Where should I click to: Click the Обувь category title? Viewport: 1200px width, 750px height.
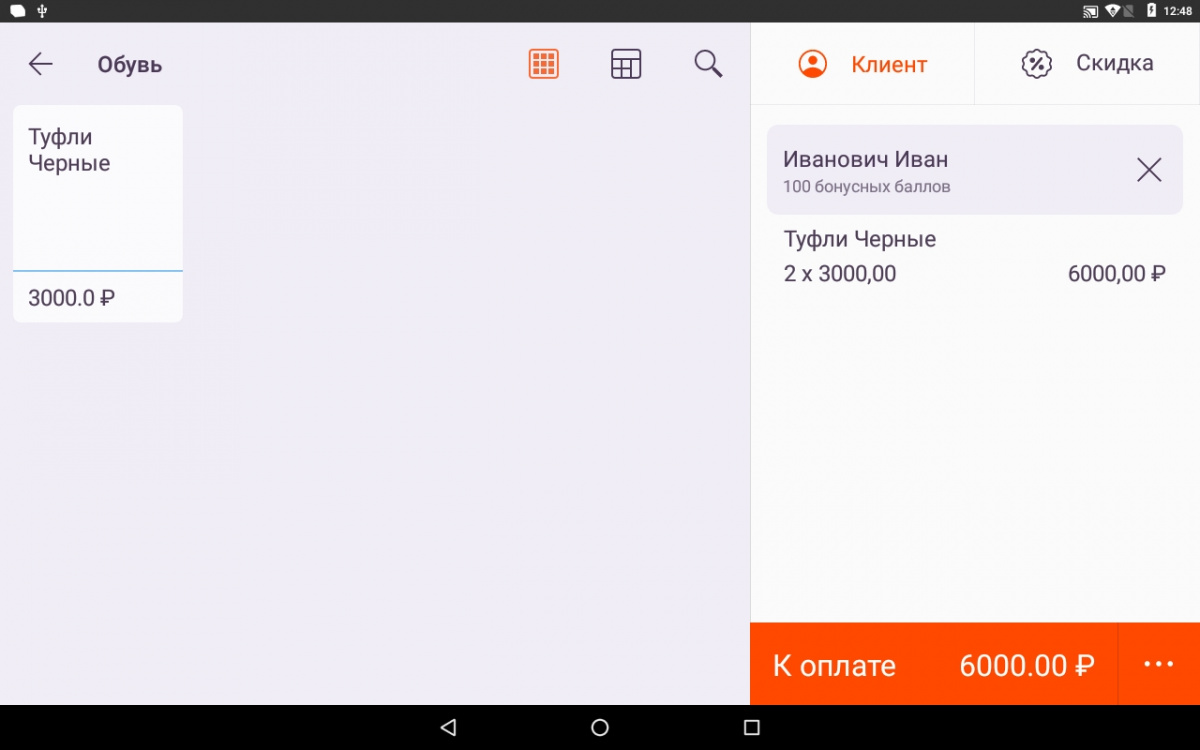(x=130, y=65)
